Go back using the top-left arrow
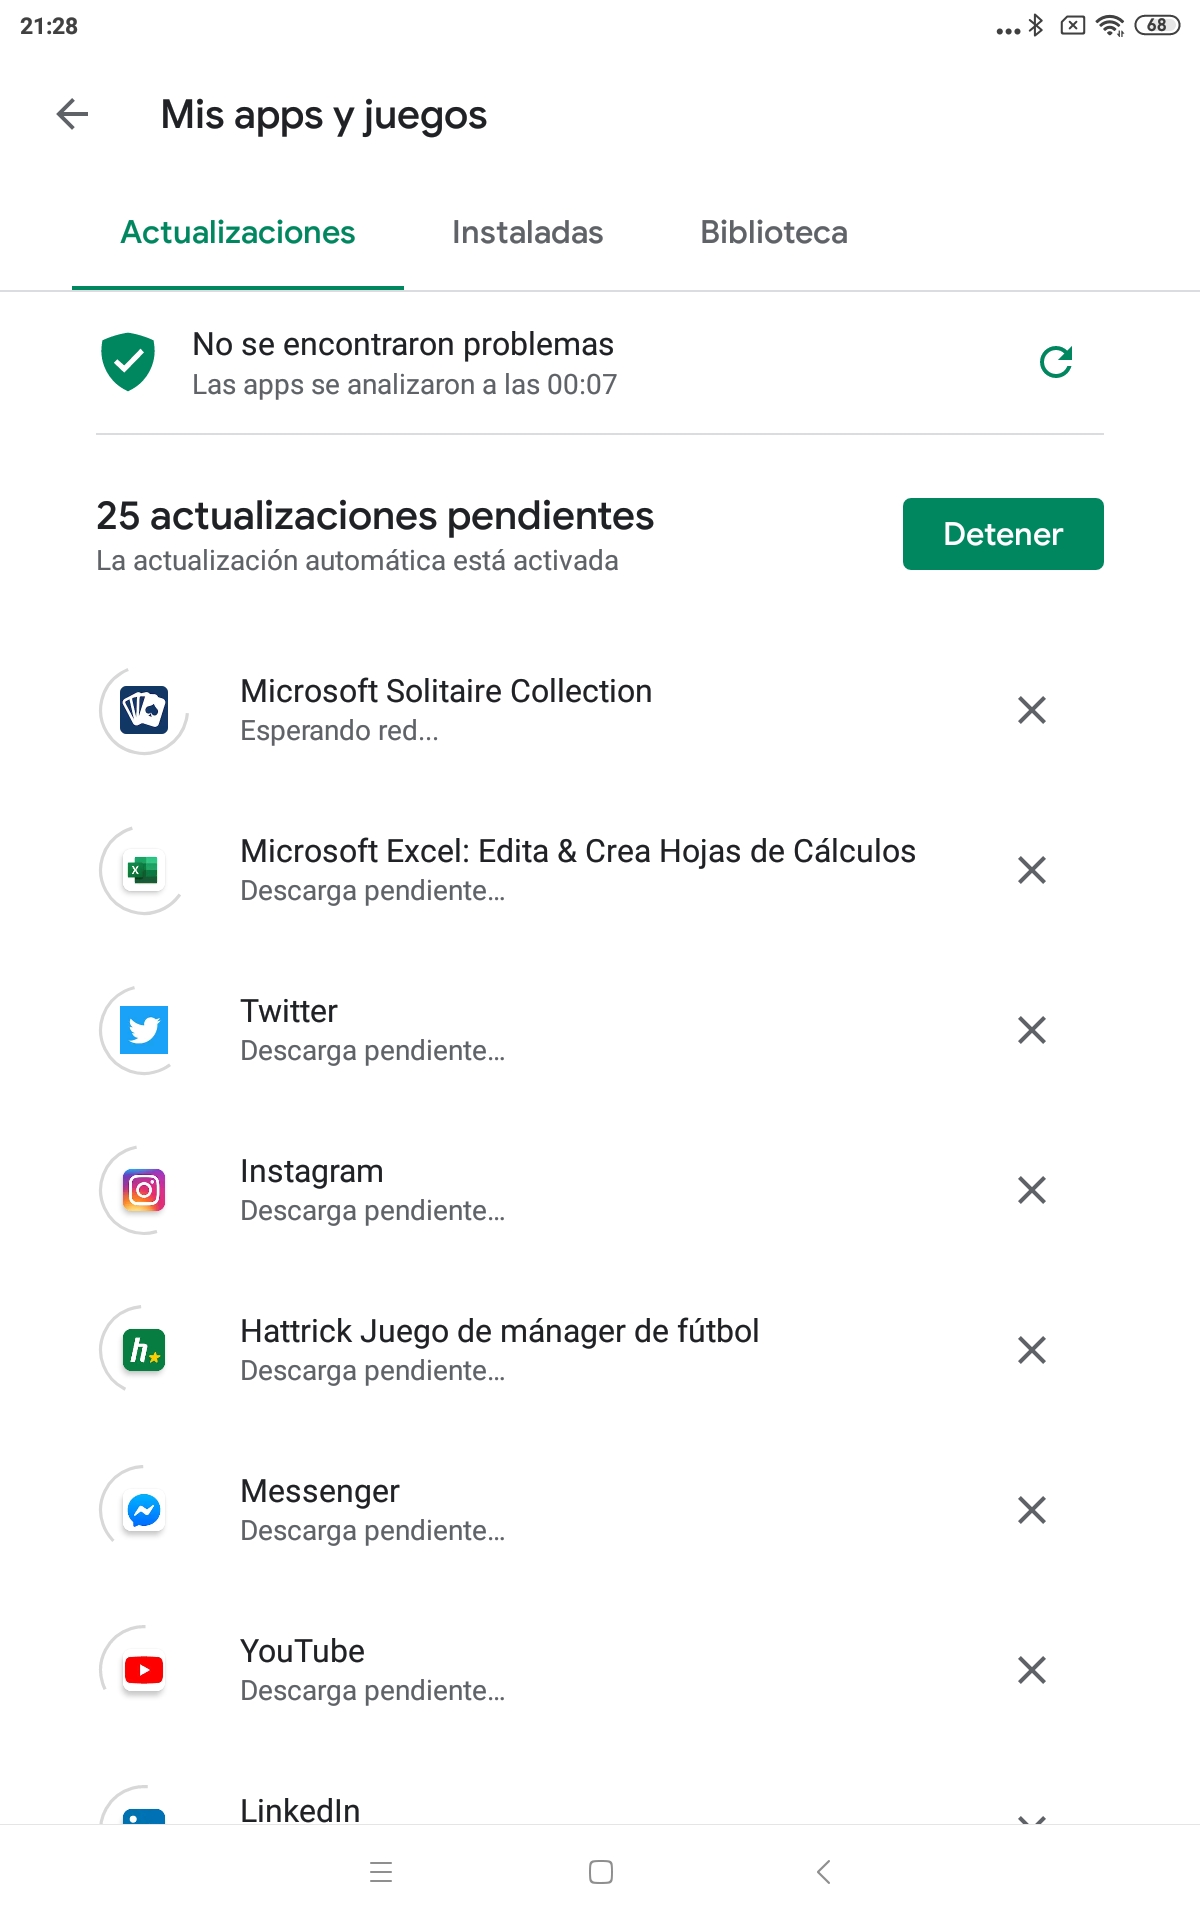The width and height of the screenshot is (1200, 1920). coord(72,114)
